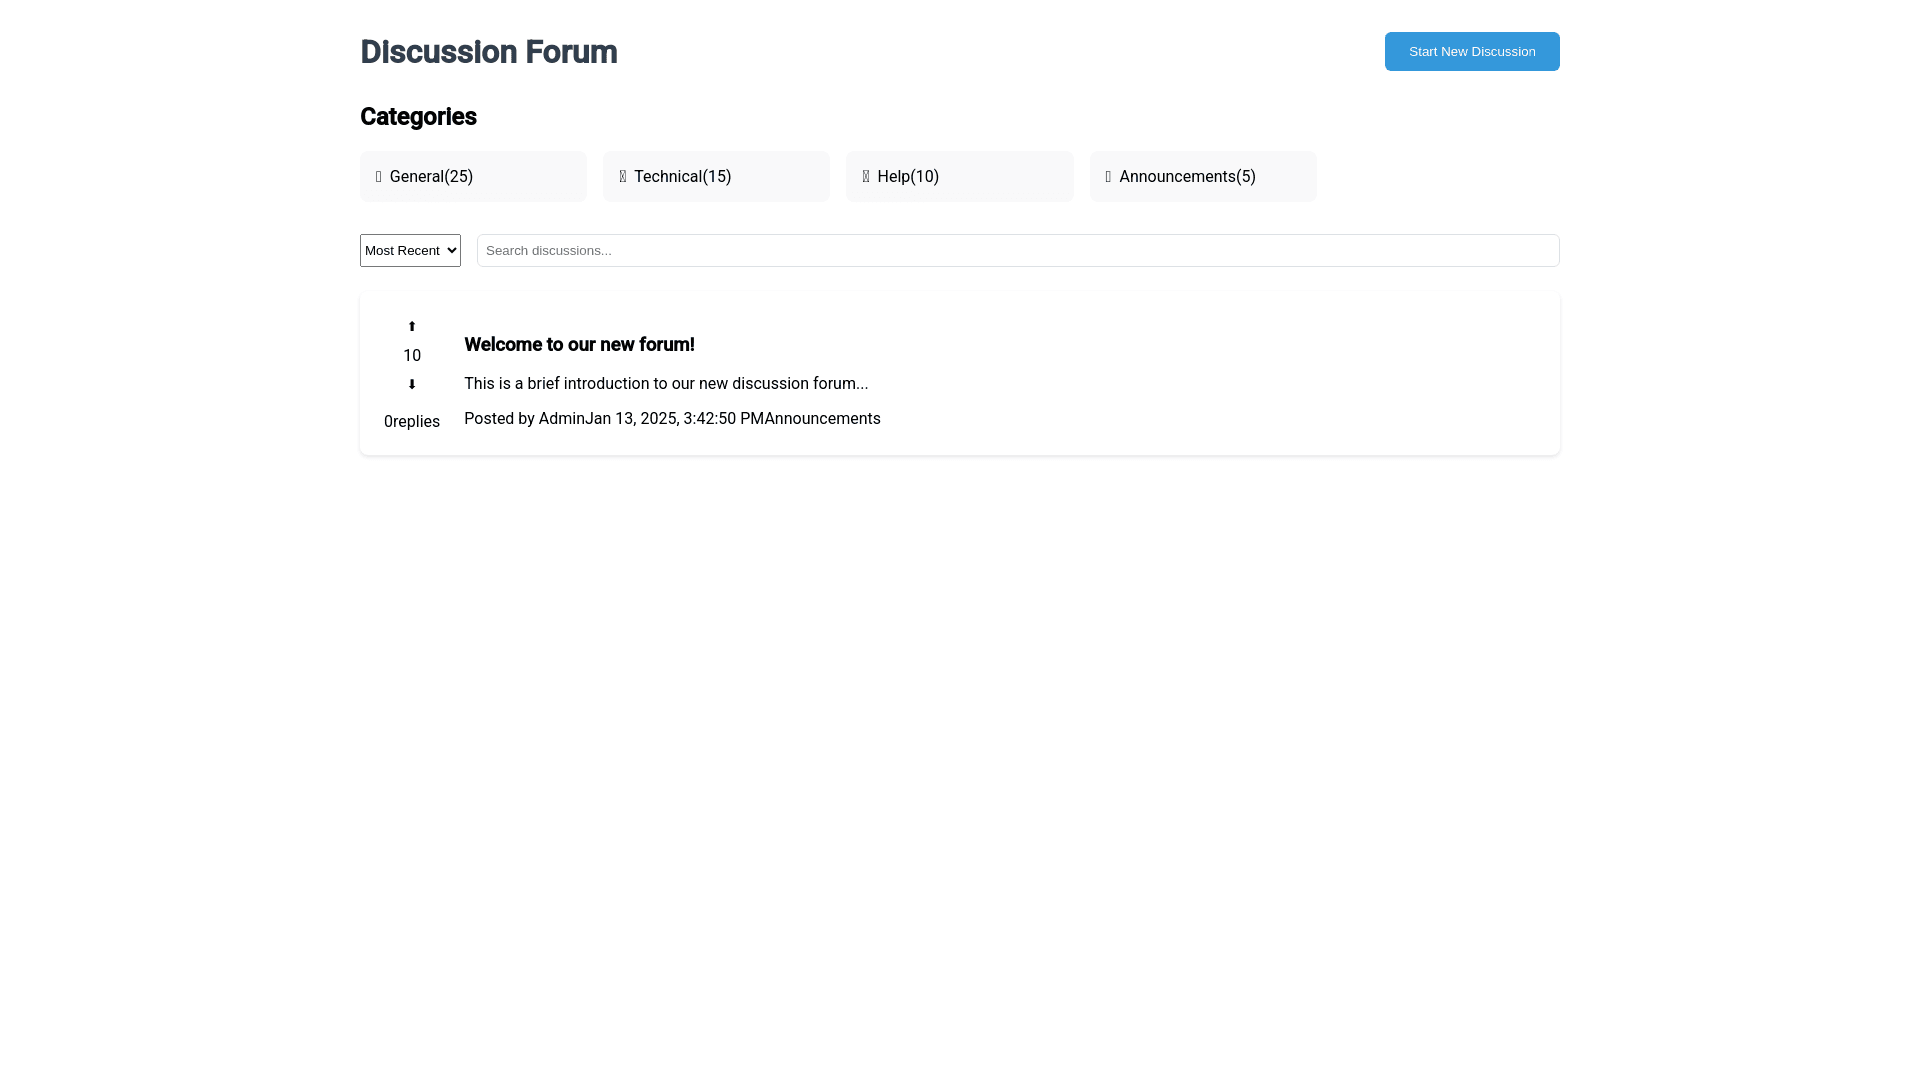Click the Technical category icon
This screenshot has width=1920, height=1080.
click(623, 177)
